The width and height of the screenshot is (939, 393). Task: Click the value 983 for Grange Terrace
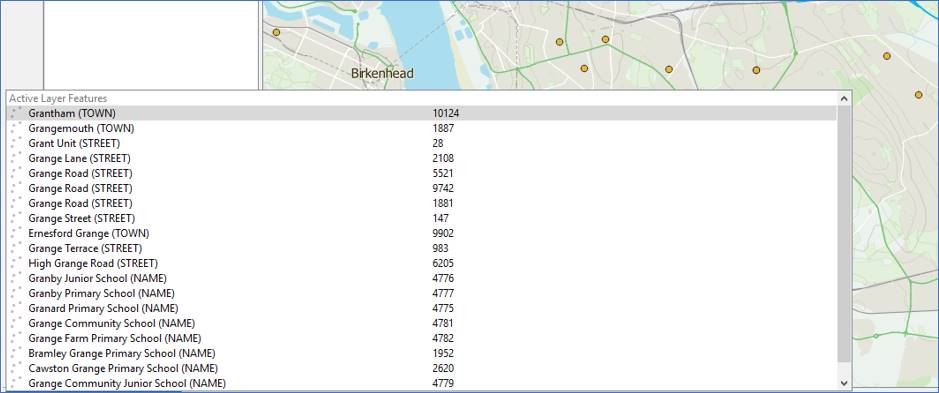(440, 248)
